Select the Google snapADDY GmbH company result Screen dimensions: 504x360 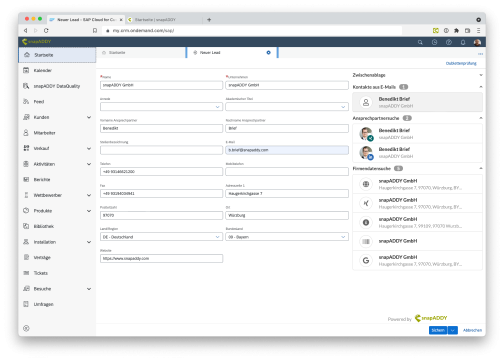[417, 260]
